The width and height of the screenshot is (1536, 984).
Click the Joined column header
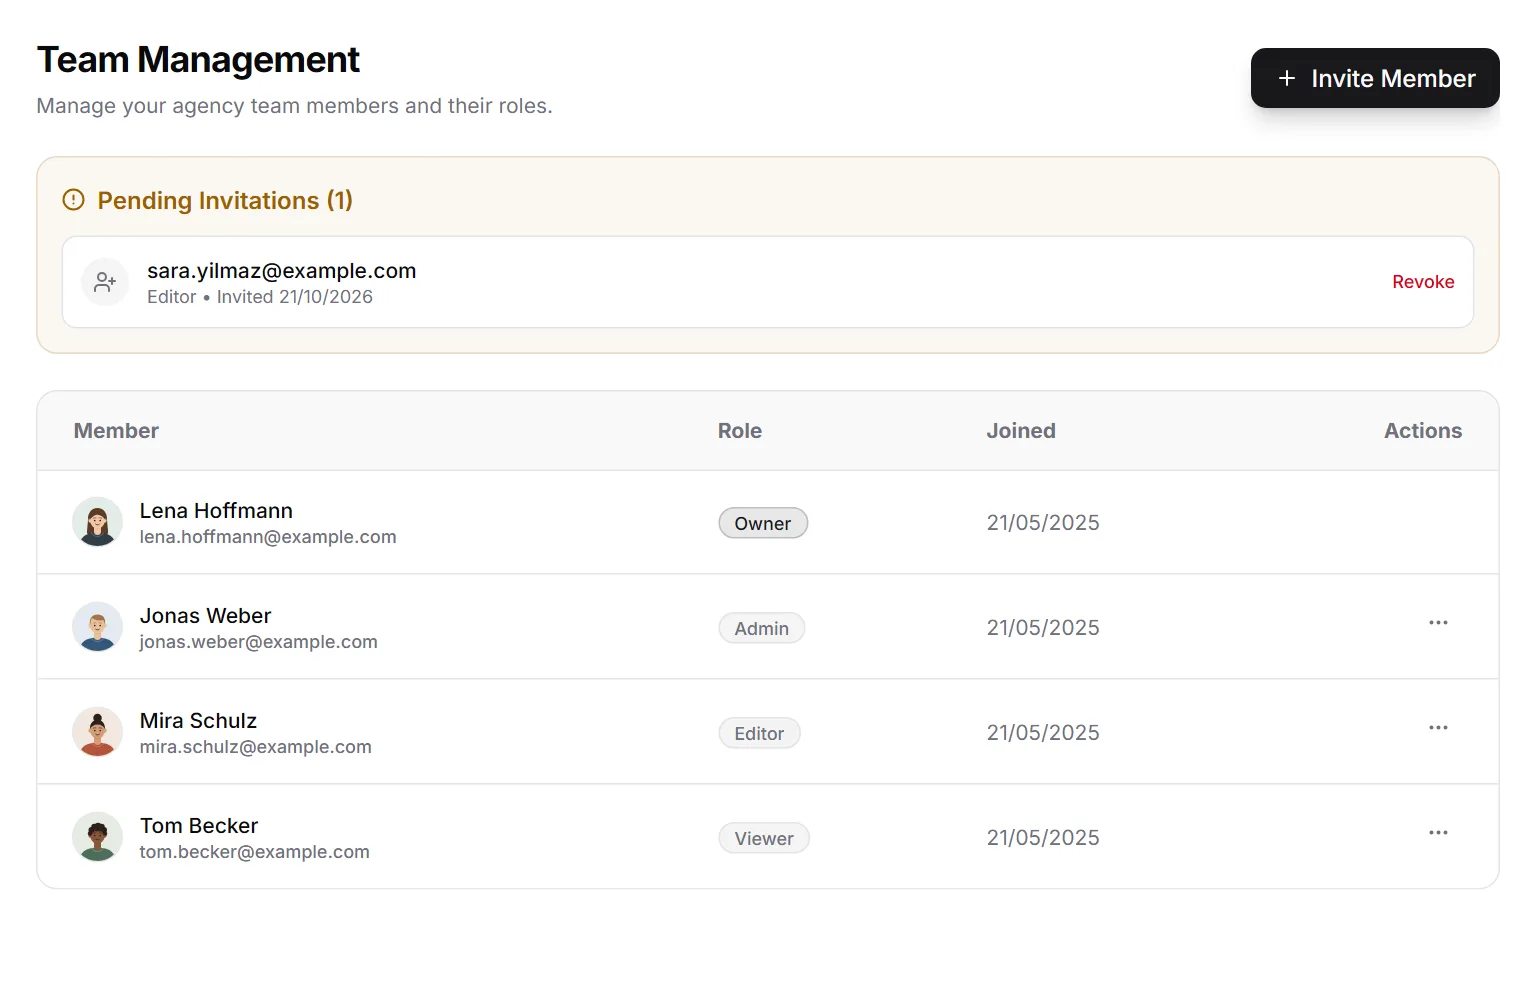[1021, 431]
